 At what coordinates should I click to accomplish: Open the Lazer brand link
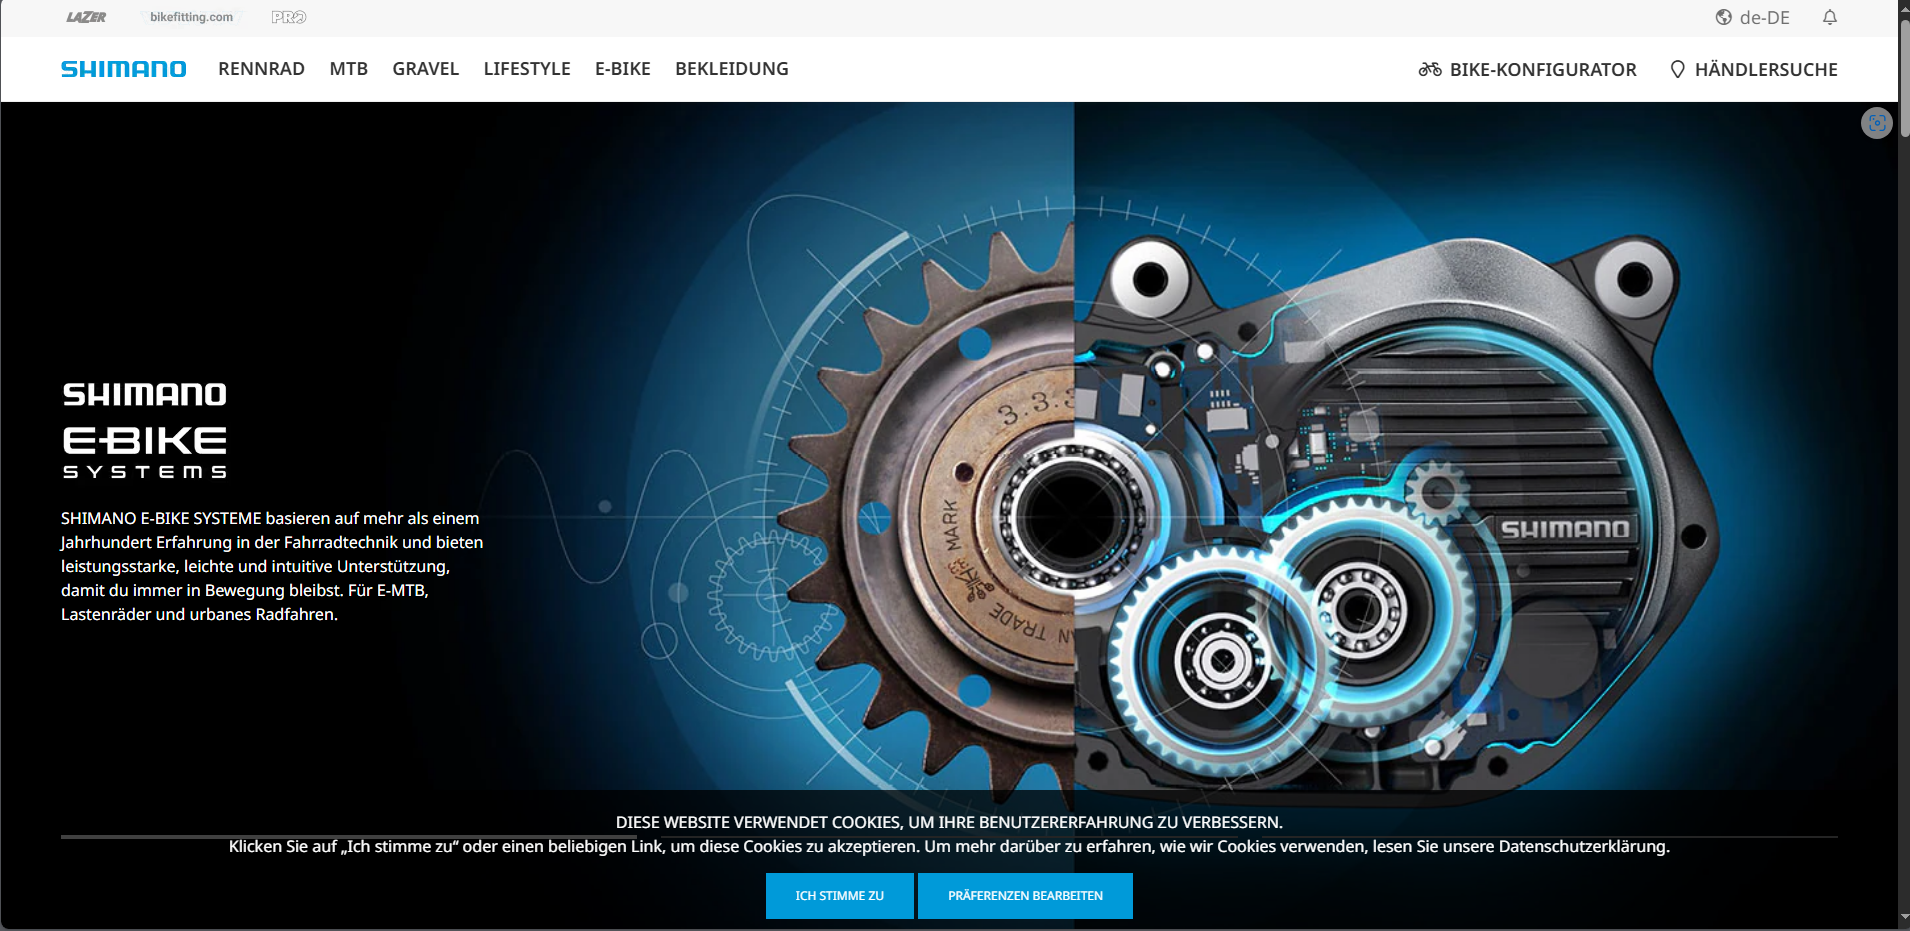(86, 17)
